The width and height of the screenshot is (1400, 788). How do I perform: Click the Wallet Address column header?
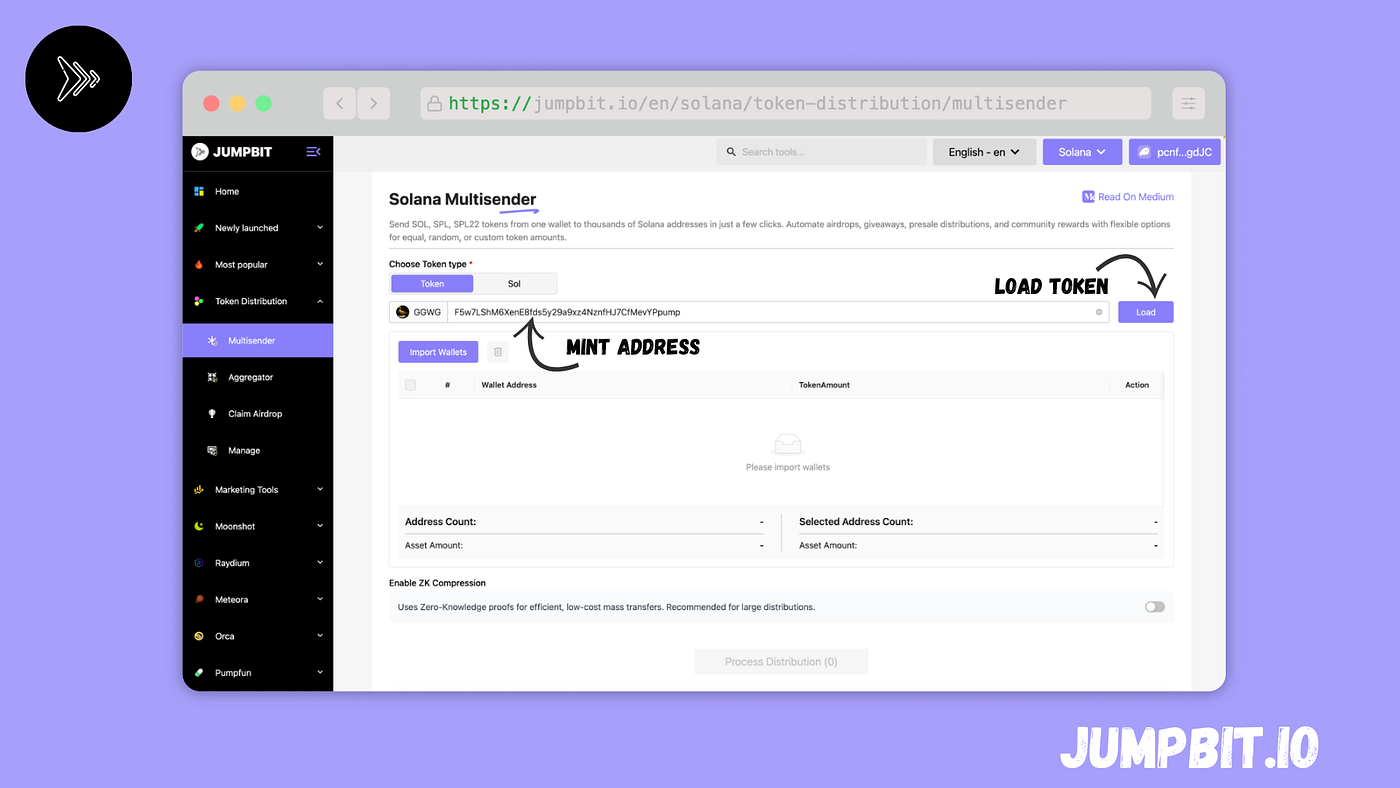pos(509,385)
